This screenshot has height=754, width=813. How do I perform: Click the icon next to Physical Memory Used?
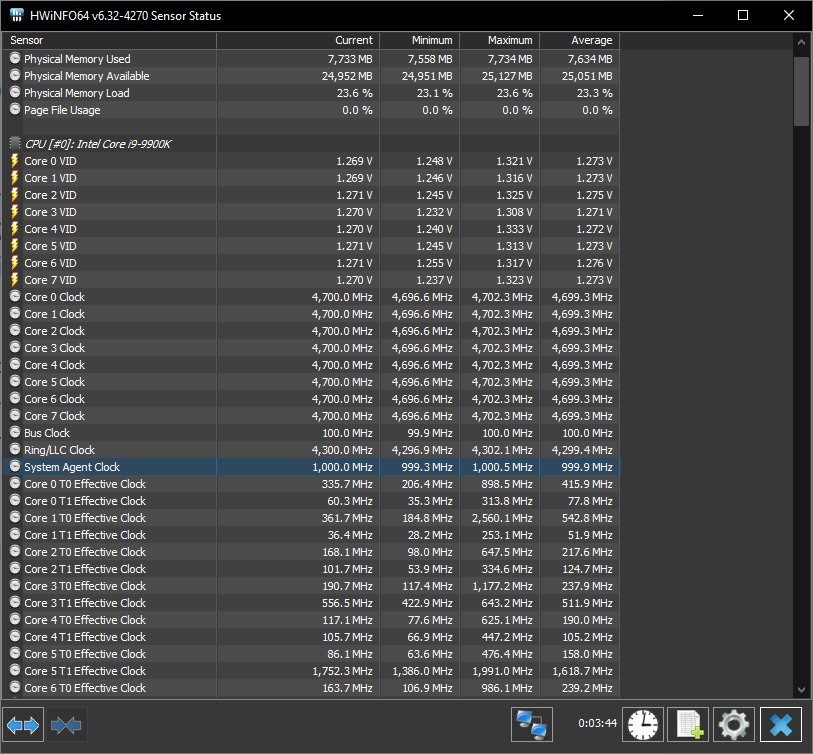pos(15,58)
